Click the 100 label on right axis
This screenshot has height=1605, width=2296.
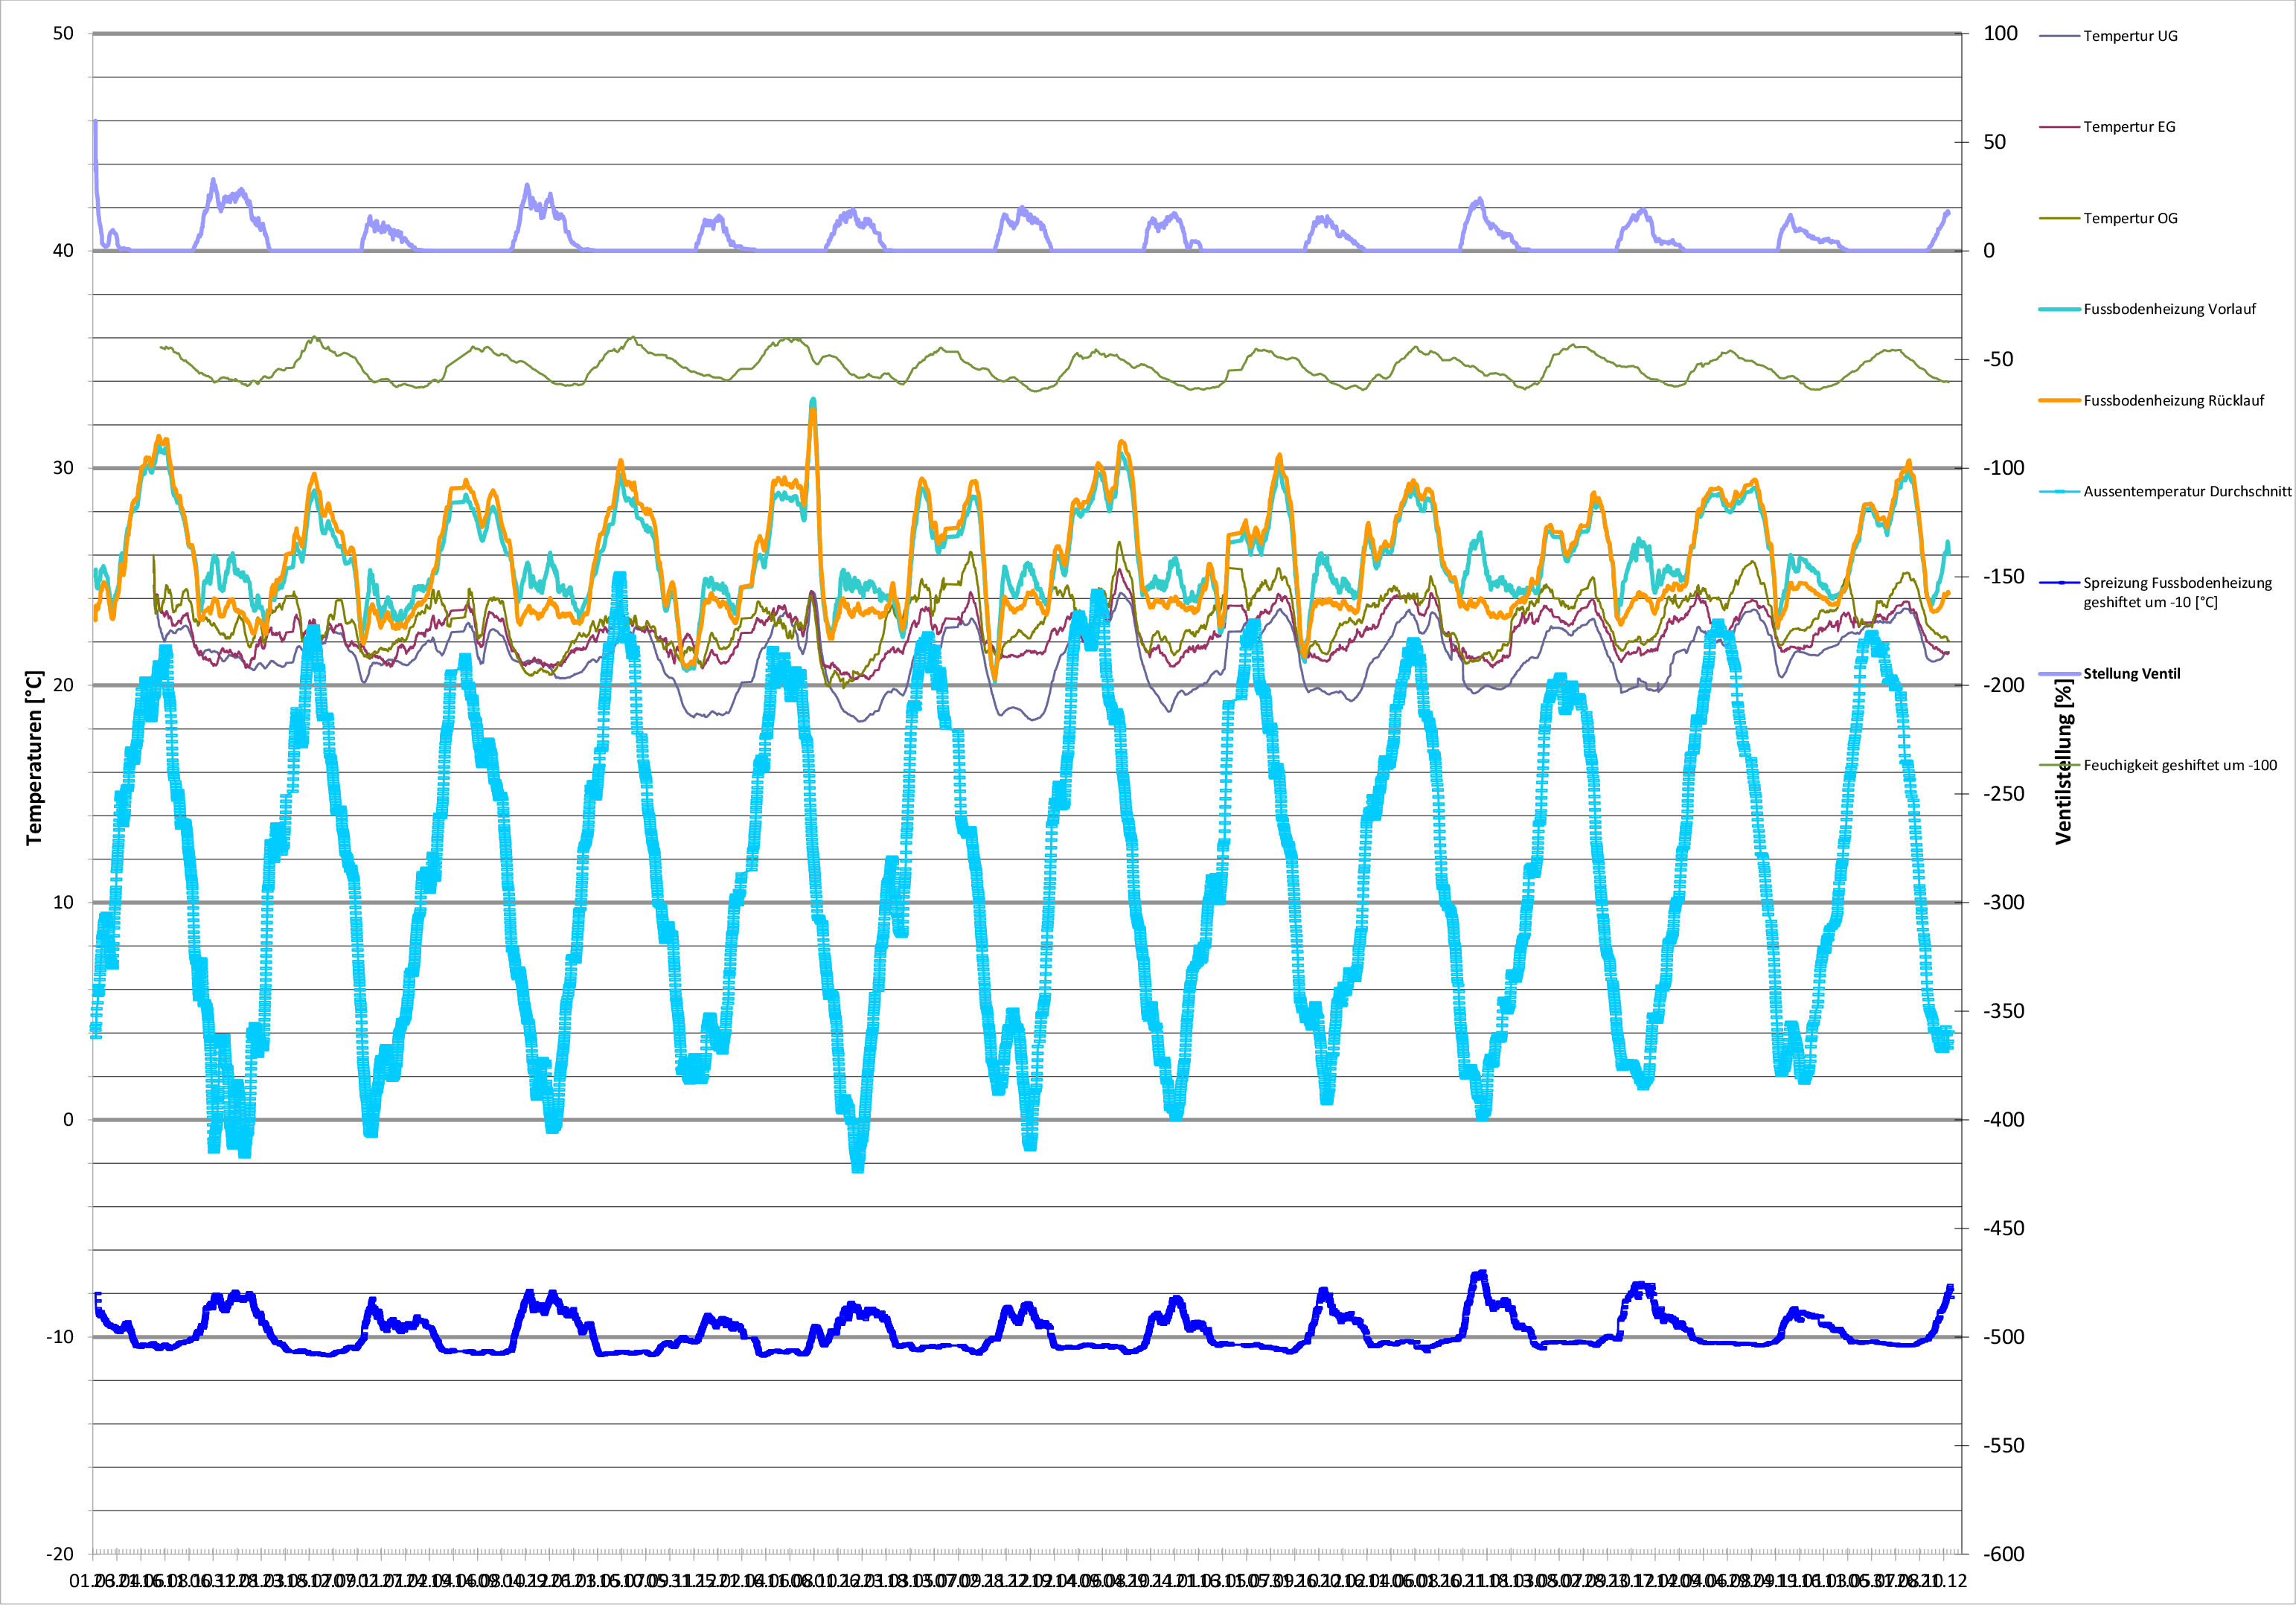(x=2000, y=34)
